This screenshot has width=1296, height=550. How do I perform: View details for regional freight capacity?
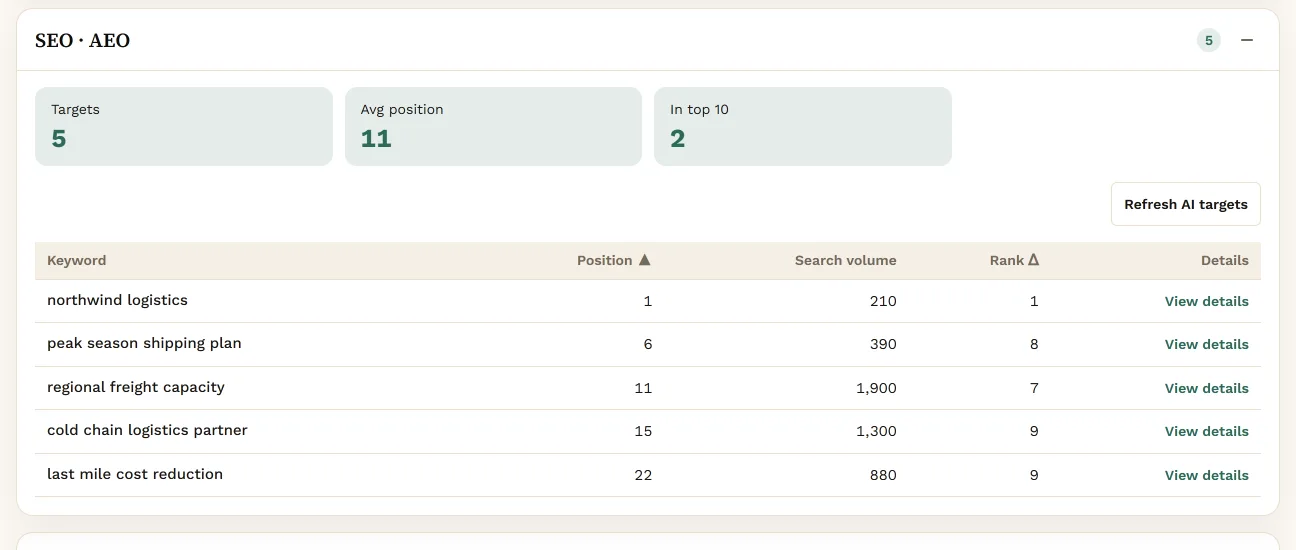pos(1207,388)
